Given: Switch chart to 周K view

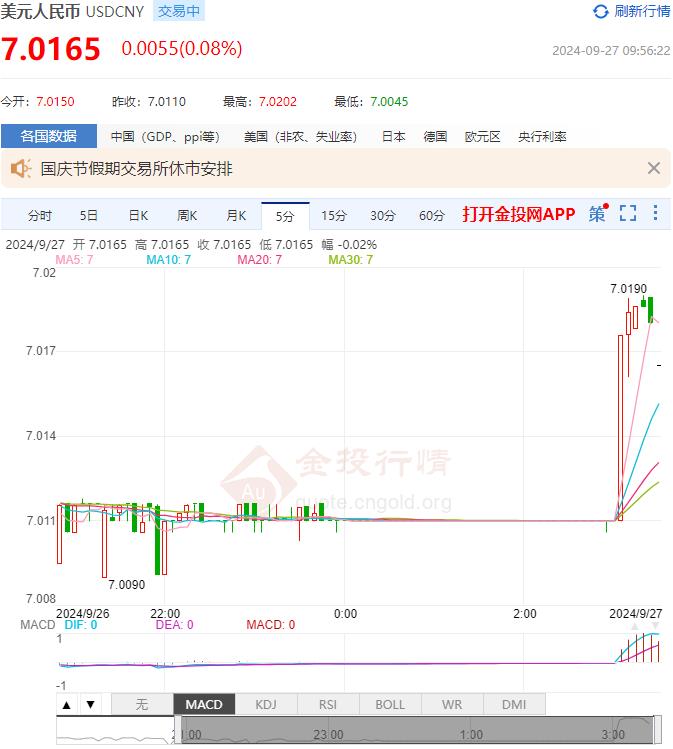Looking at the screenshot, I should [187, 215].
